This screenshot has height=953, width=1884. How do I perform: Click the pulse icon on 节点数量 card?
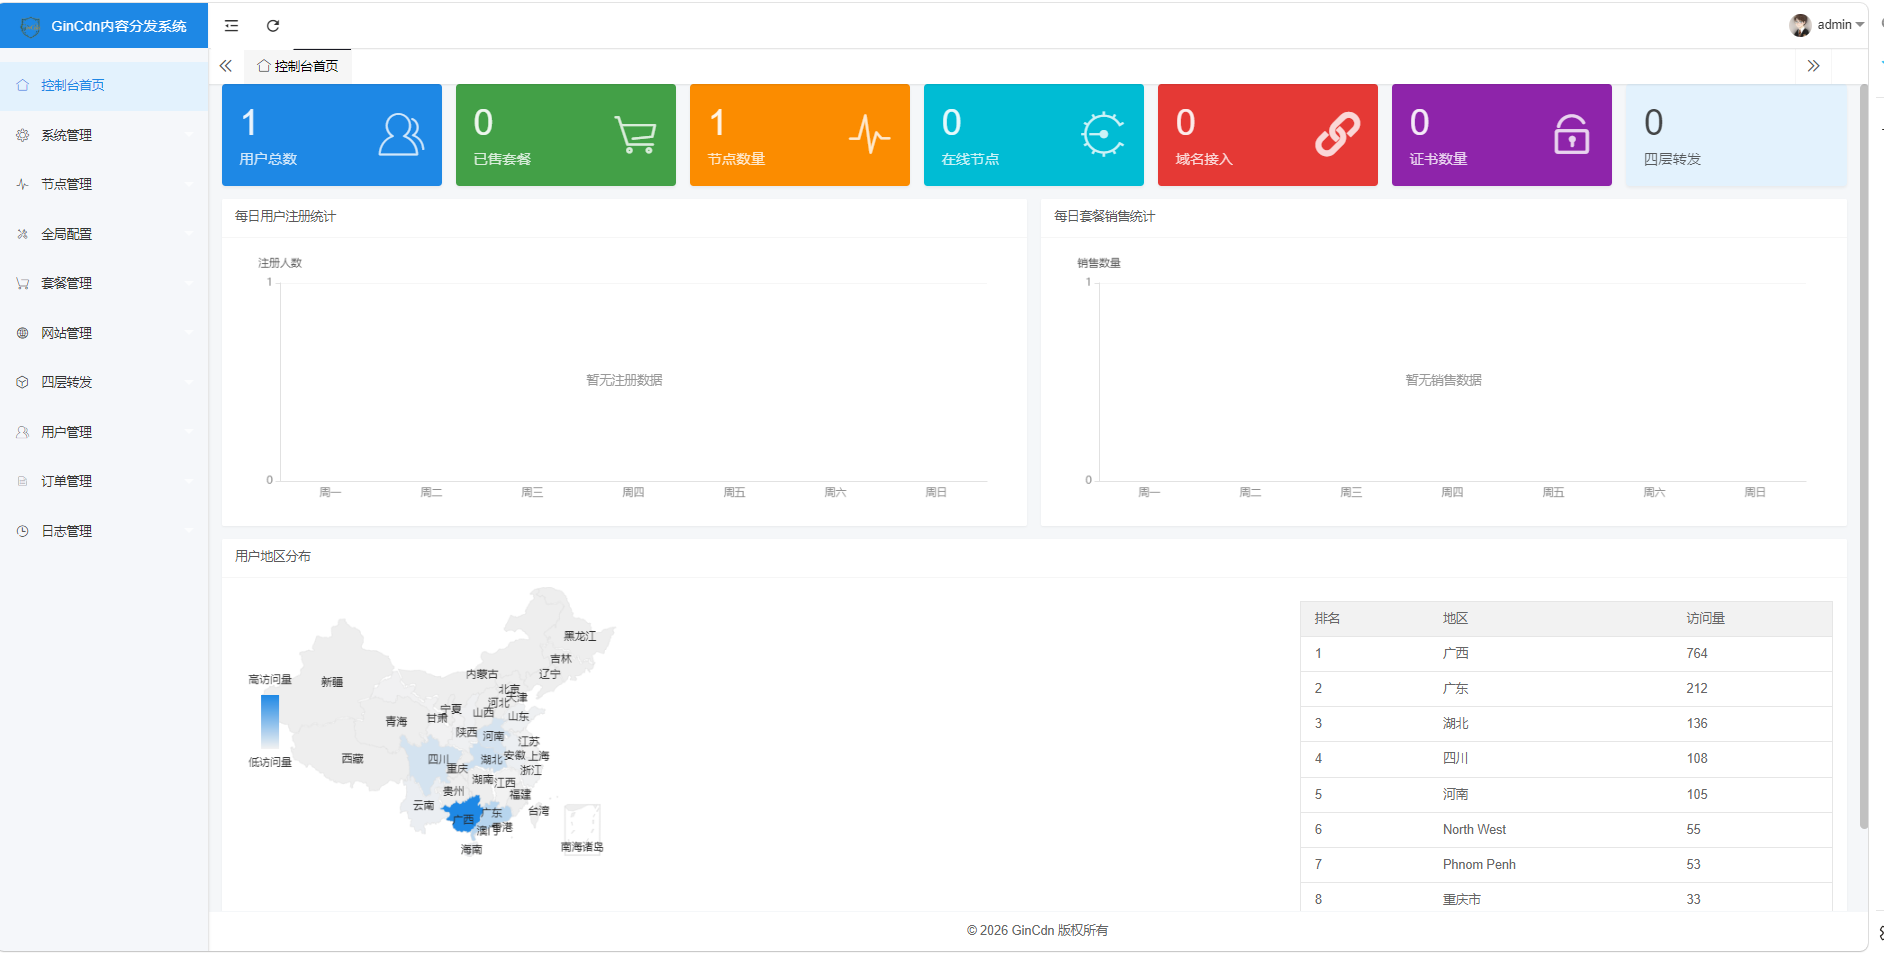869,135
